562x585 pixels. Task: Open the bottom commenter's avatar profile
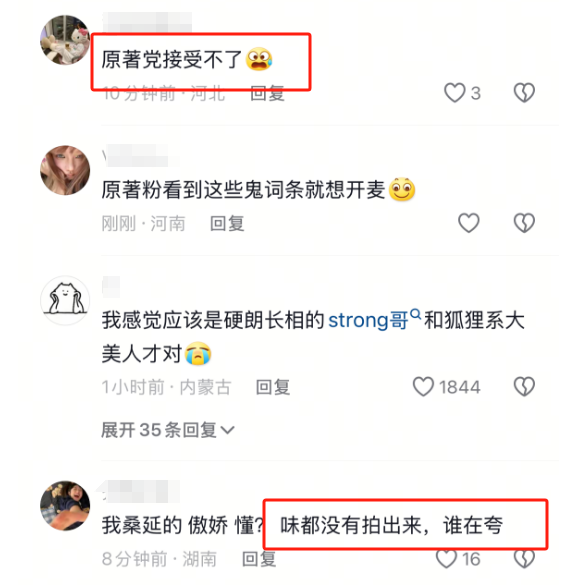pyautogui.click(x=65, y=506)
